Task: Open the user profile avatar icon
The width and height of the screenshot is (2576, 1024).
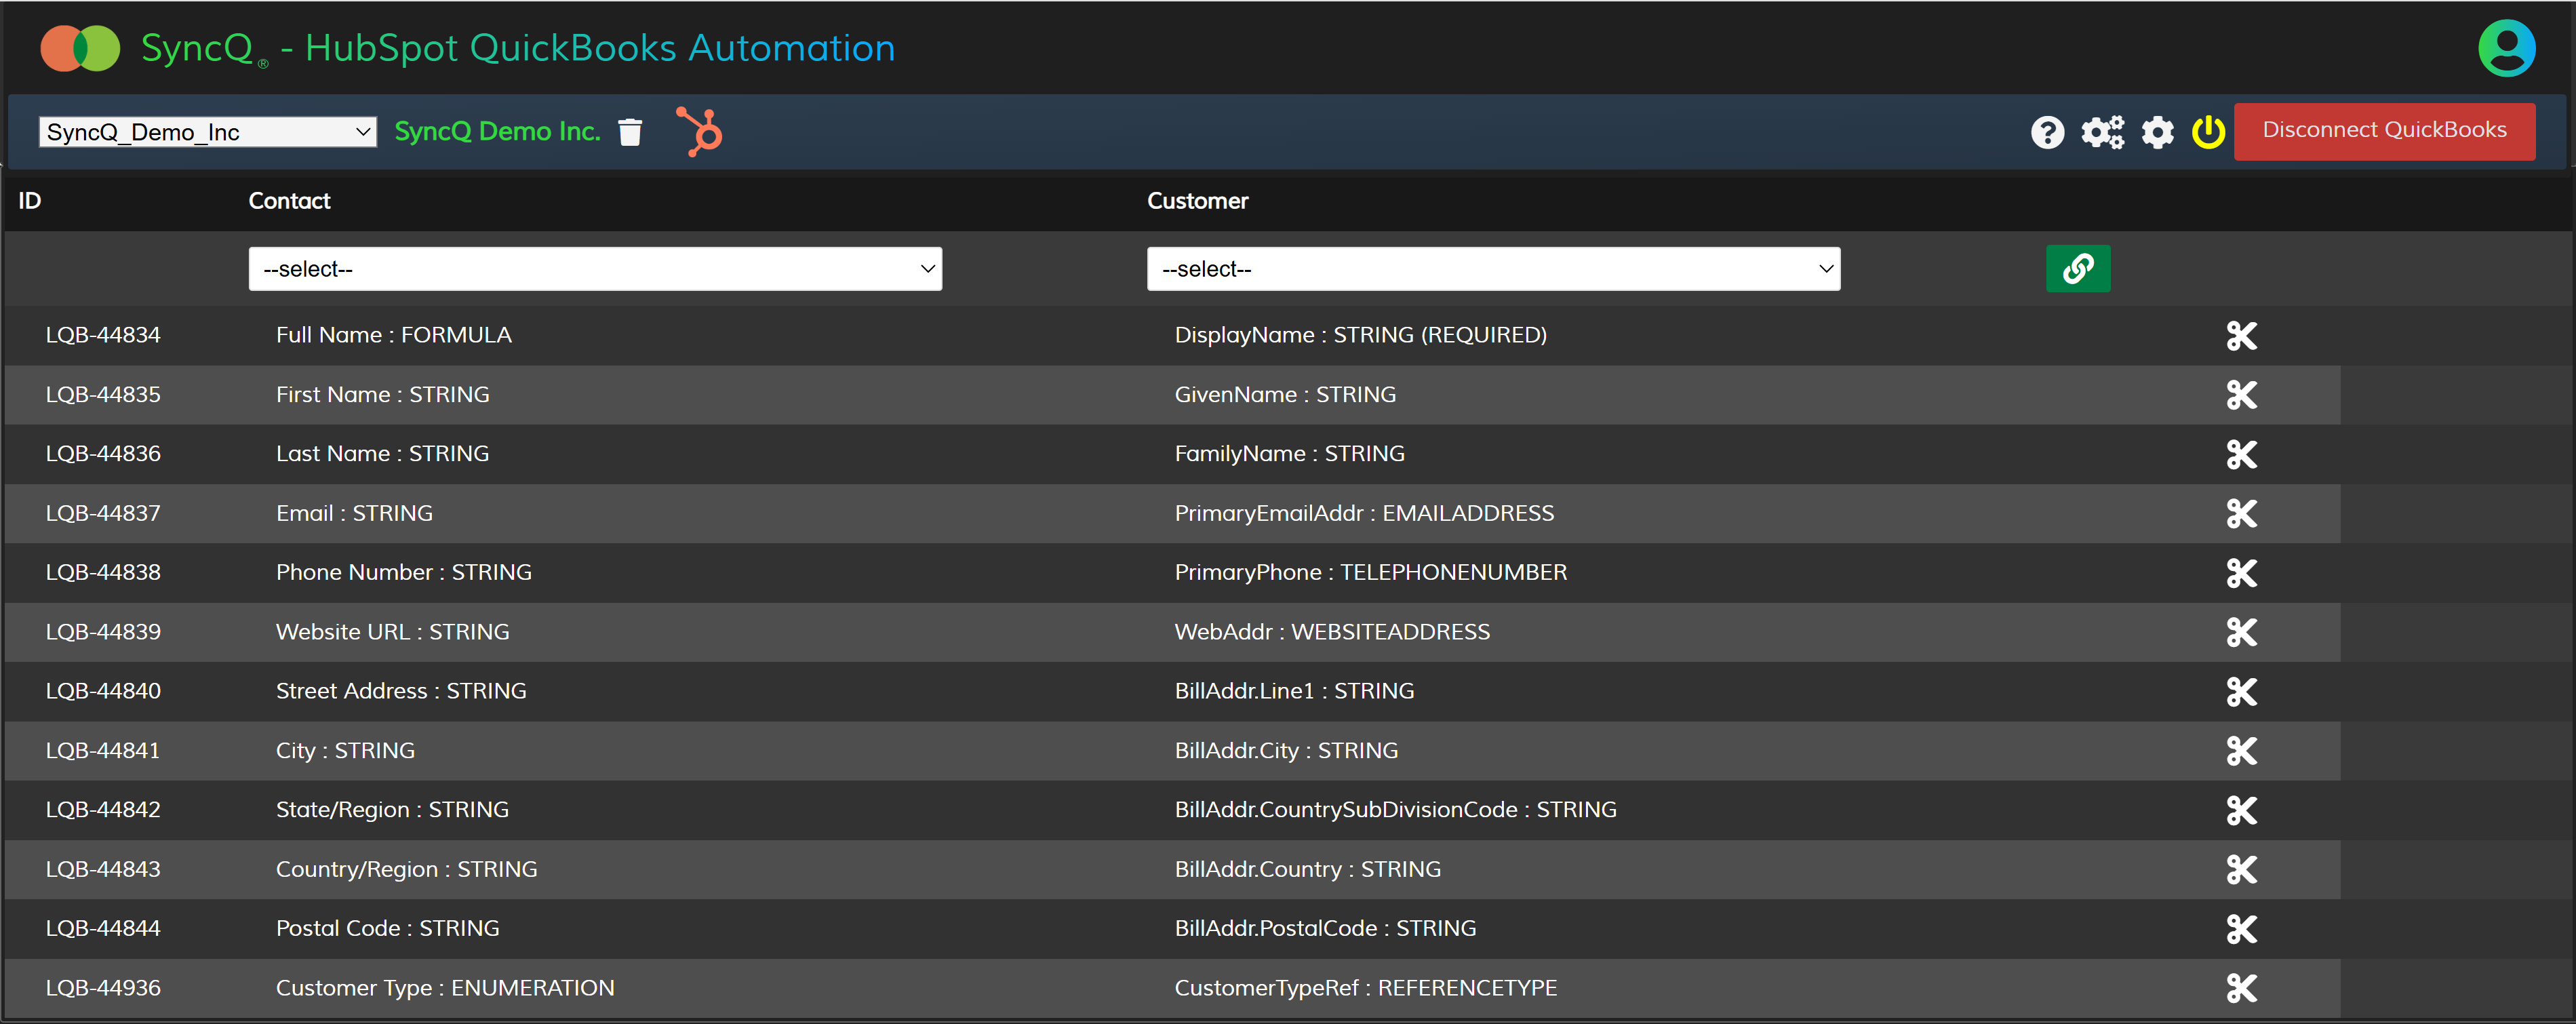Action: [2506, 48]
